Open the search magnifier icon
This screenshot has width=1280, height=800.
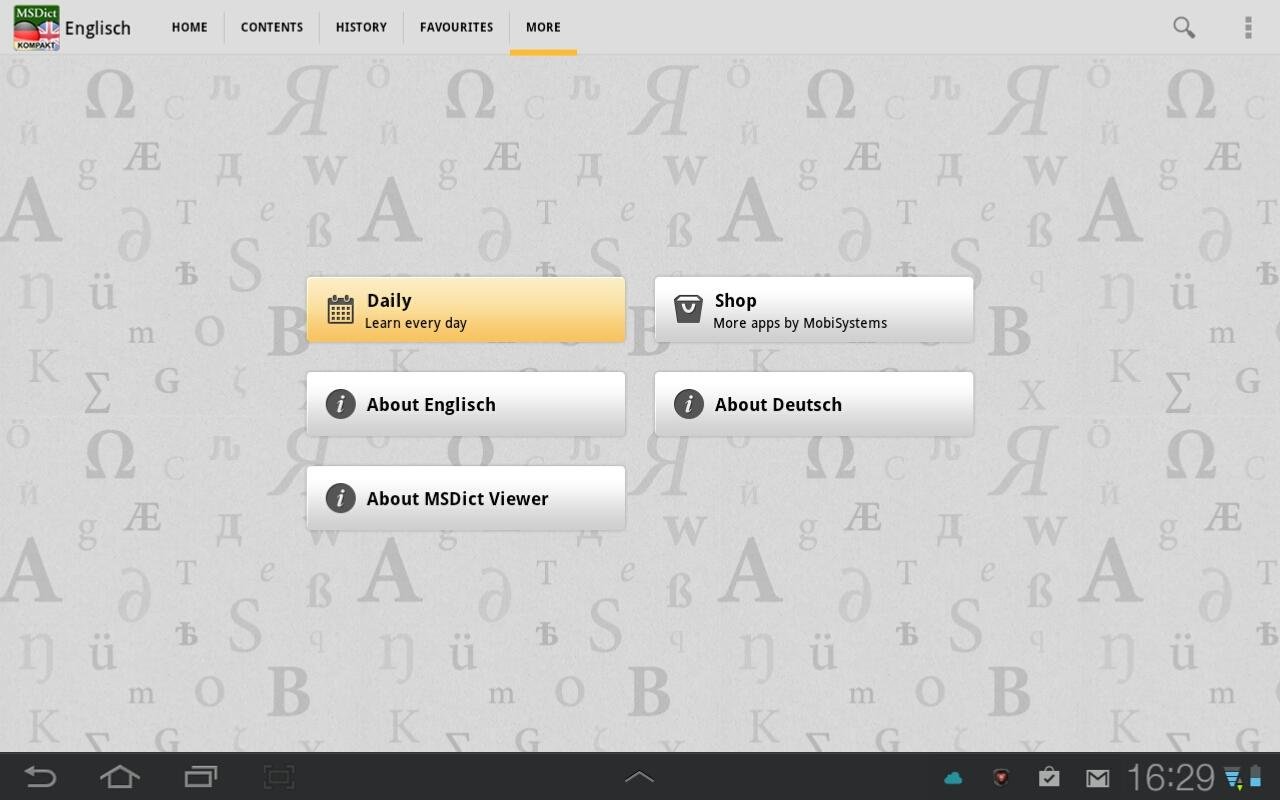point(1184,27)
